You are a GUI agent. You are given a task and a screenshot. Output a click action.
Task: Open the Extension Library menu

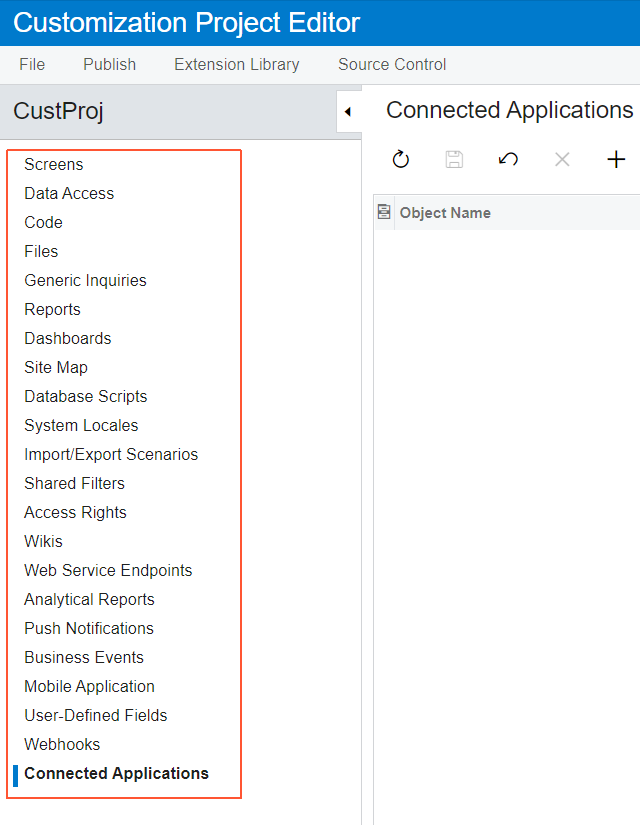pos(236,64)
